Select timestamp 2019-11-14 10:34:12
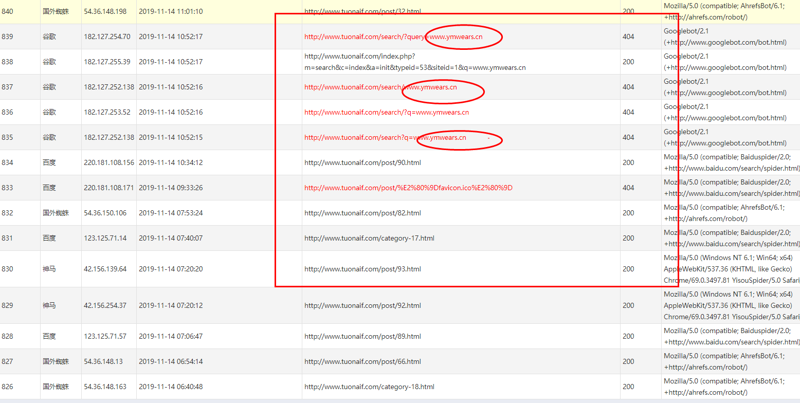The height and width of the screenshot is (403, 800). click(x=171, y=163)
